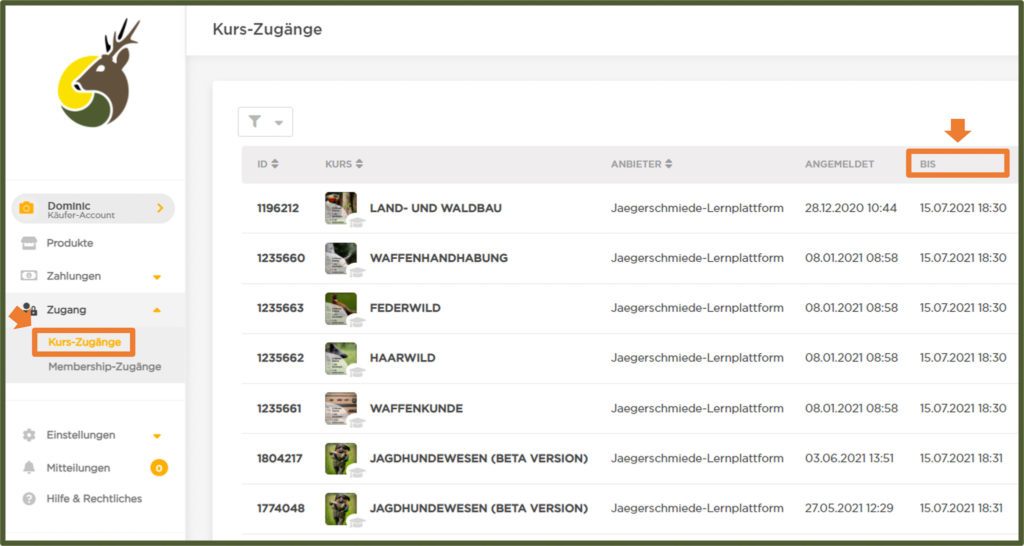This screenshot has width=1024, height=546.
Task: Click the Kurs-Zugänge page title
Action: point(267,29)
